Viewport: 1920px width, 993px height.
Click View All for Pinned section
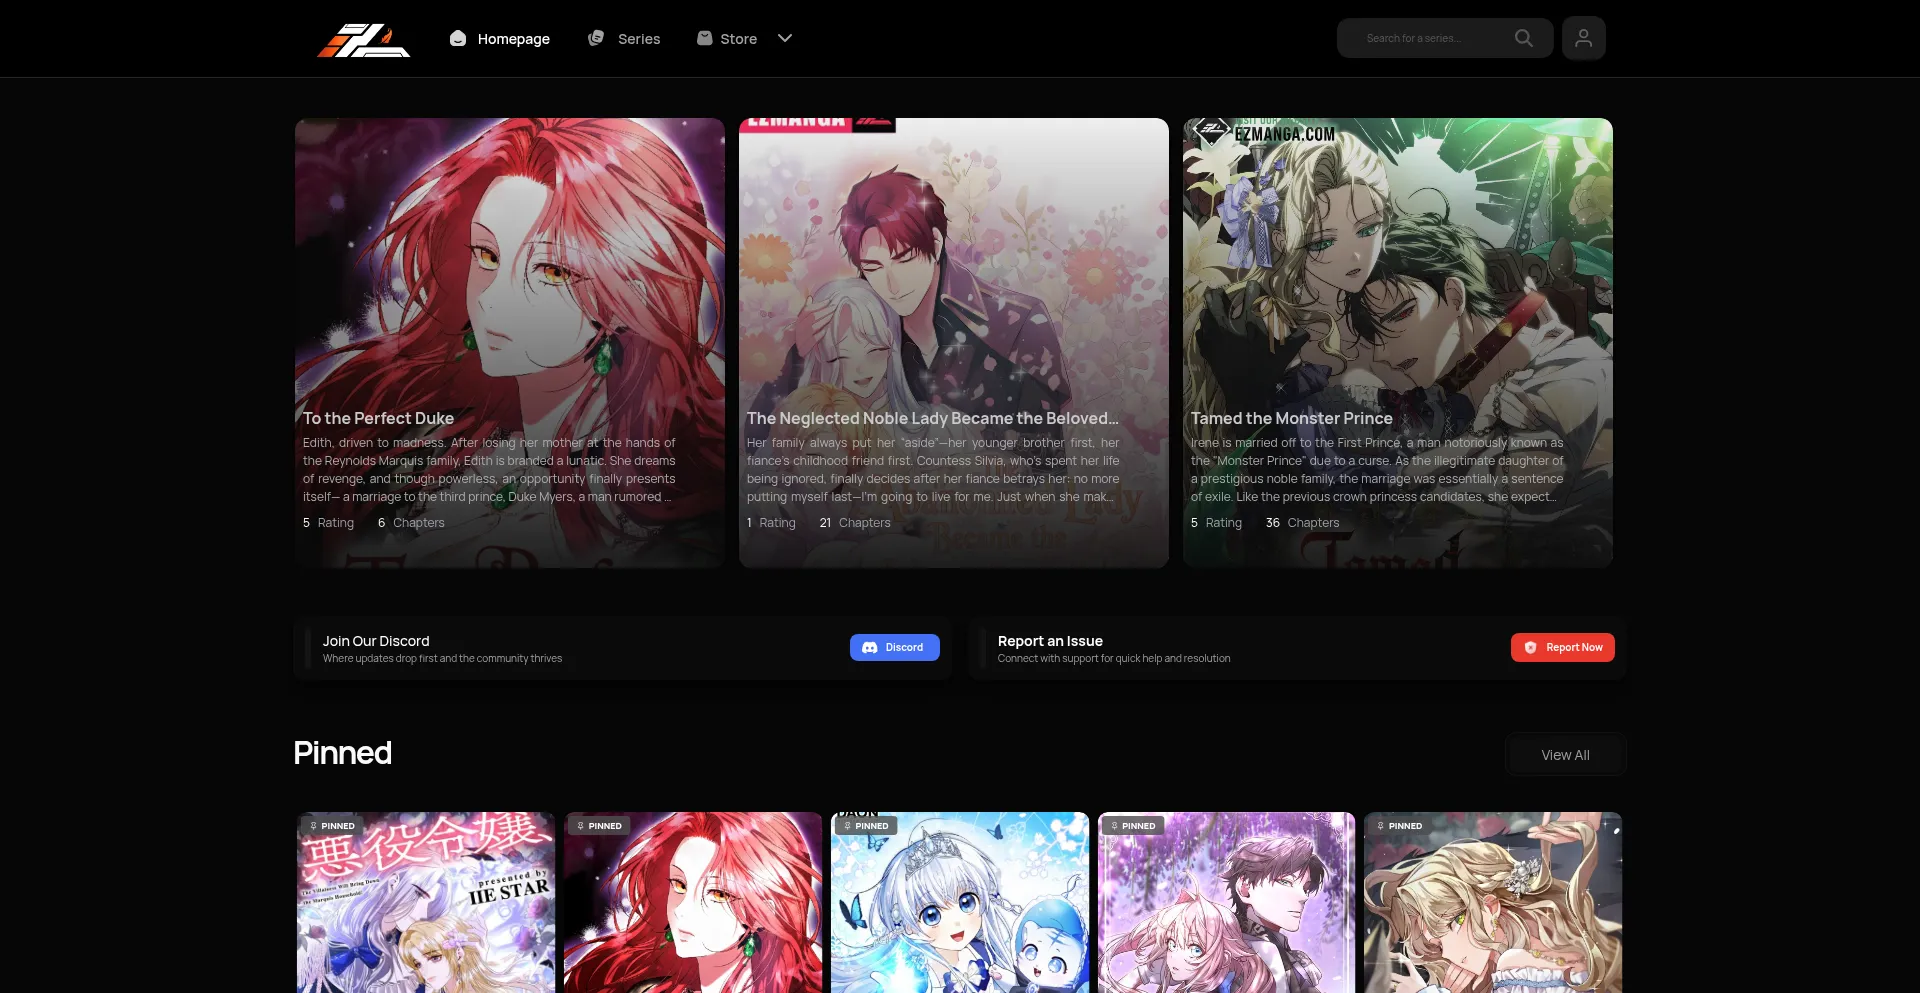1565,755
